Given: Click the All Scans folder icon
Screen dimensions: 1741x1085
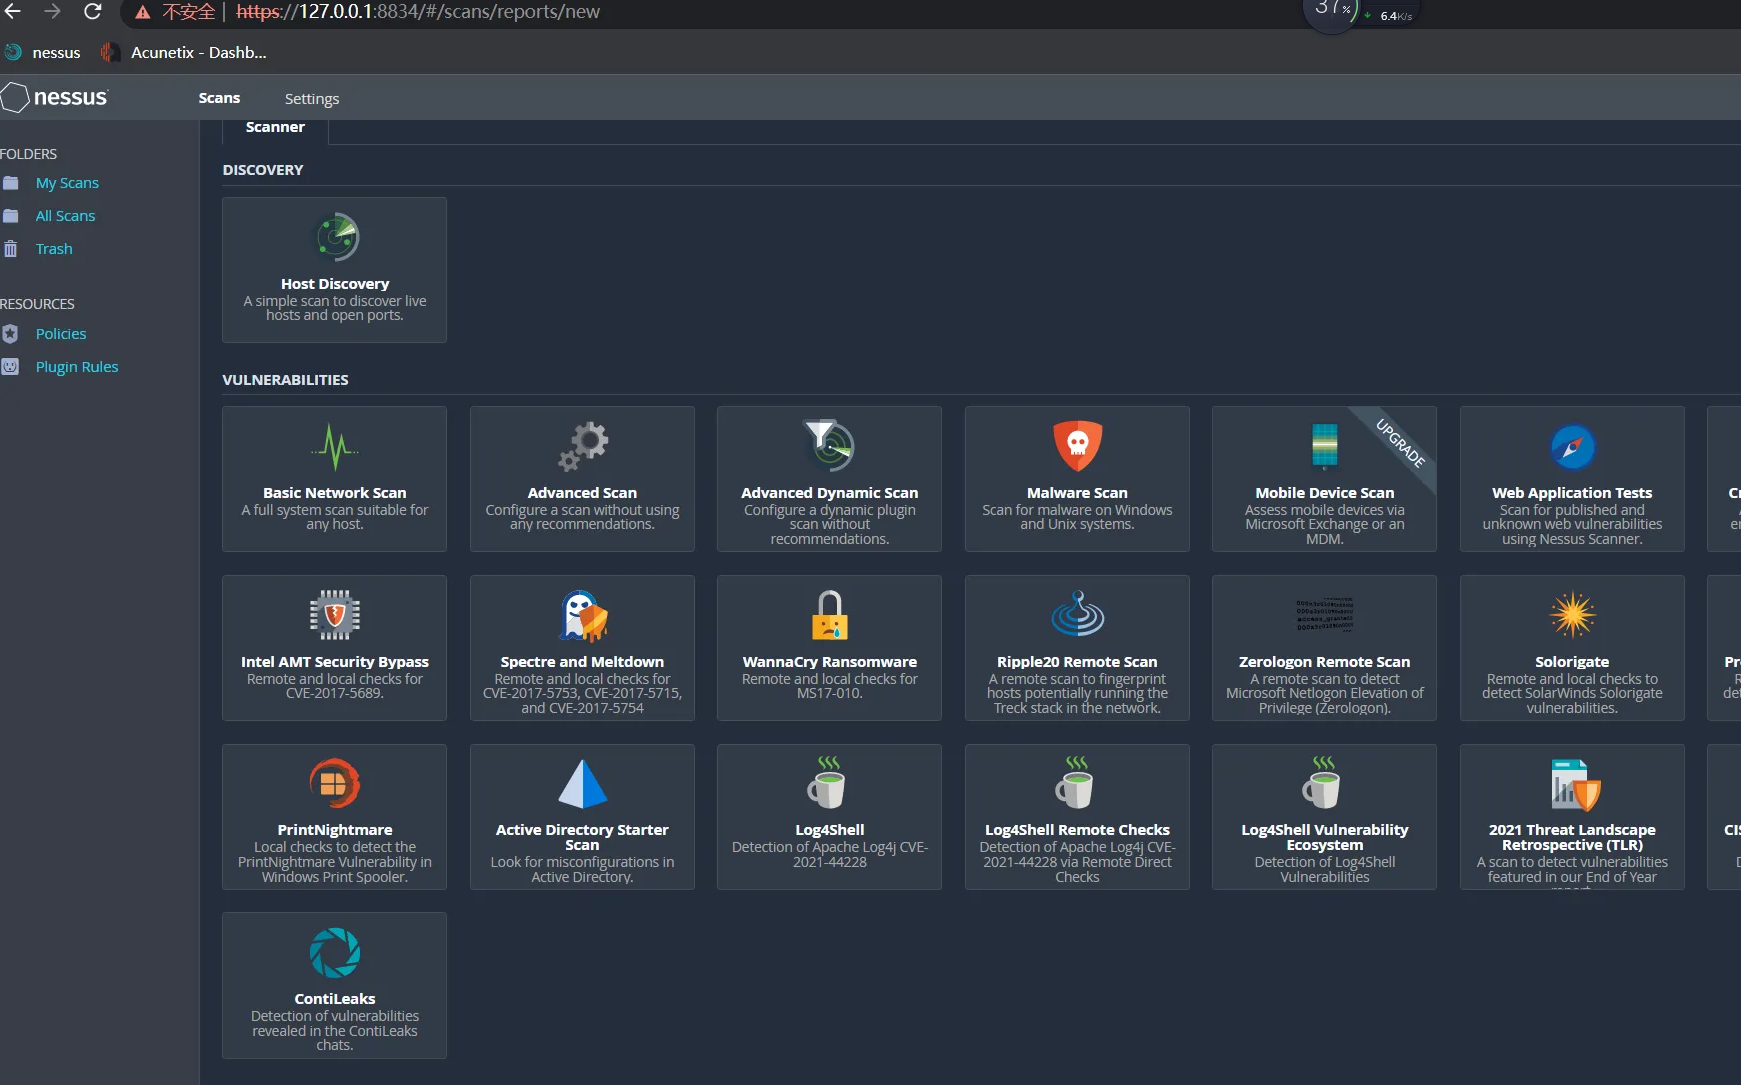Looking at the screenshot, I should 11,216.
